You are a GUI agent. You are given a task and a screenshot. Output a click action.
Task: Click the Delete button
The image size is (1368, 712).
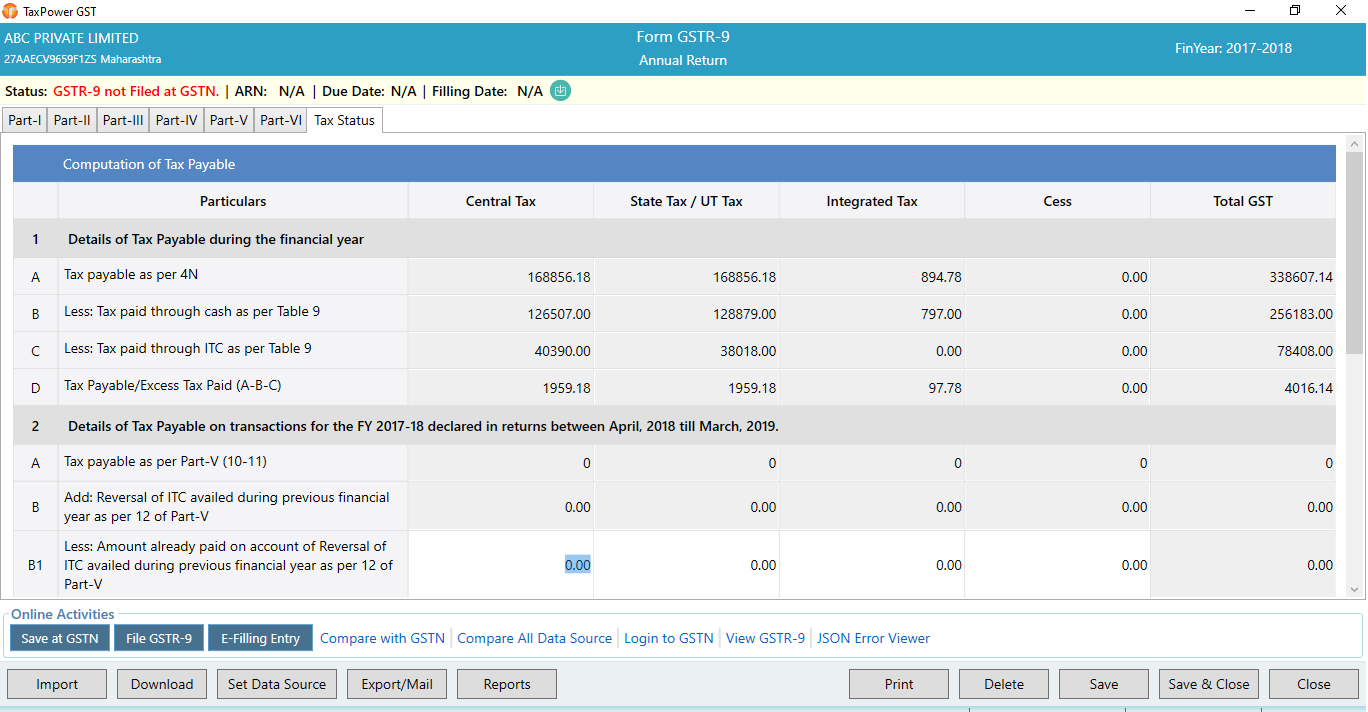click(1004, 684)
